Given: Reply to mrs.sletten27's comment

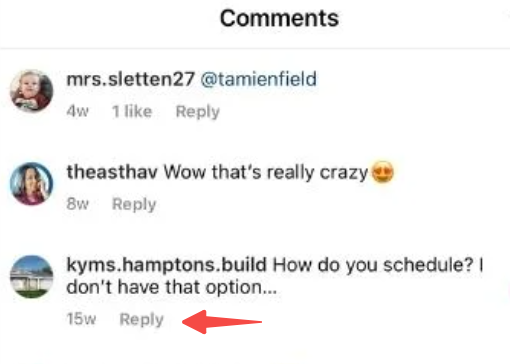Looking at the screenshot, I should point(198,112).
